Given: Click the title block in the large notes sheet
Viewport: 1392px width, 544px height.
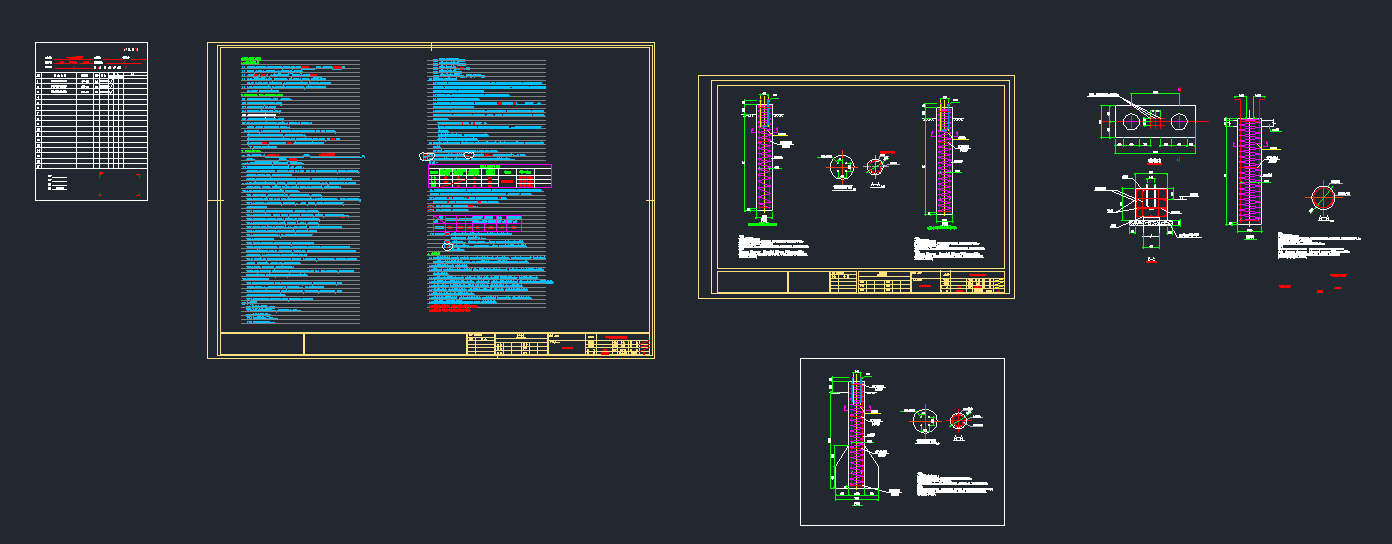Looking at the screenshot, I should click(558, 345).
